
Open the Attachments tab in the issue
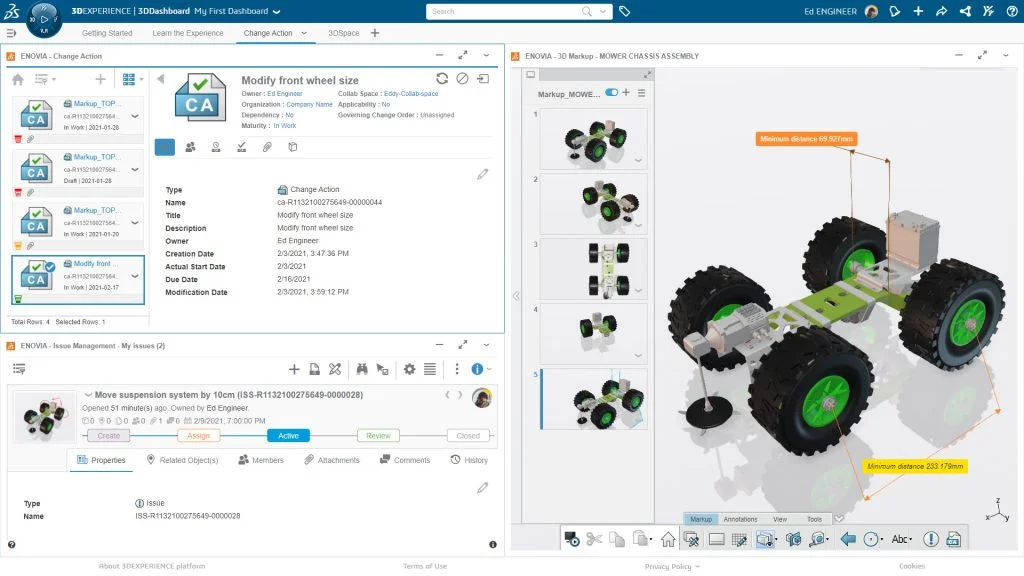[x=331, y=460]
